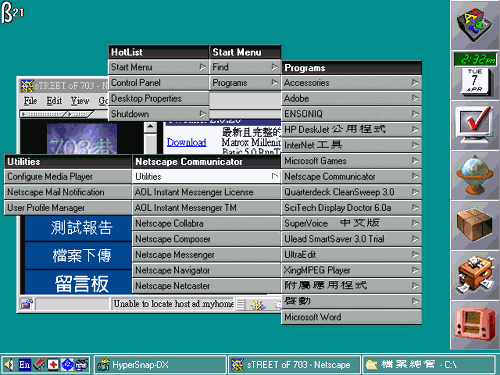Select Programs in the Start Menu

pos(245,83)
